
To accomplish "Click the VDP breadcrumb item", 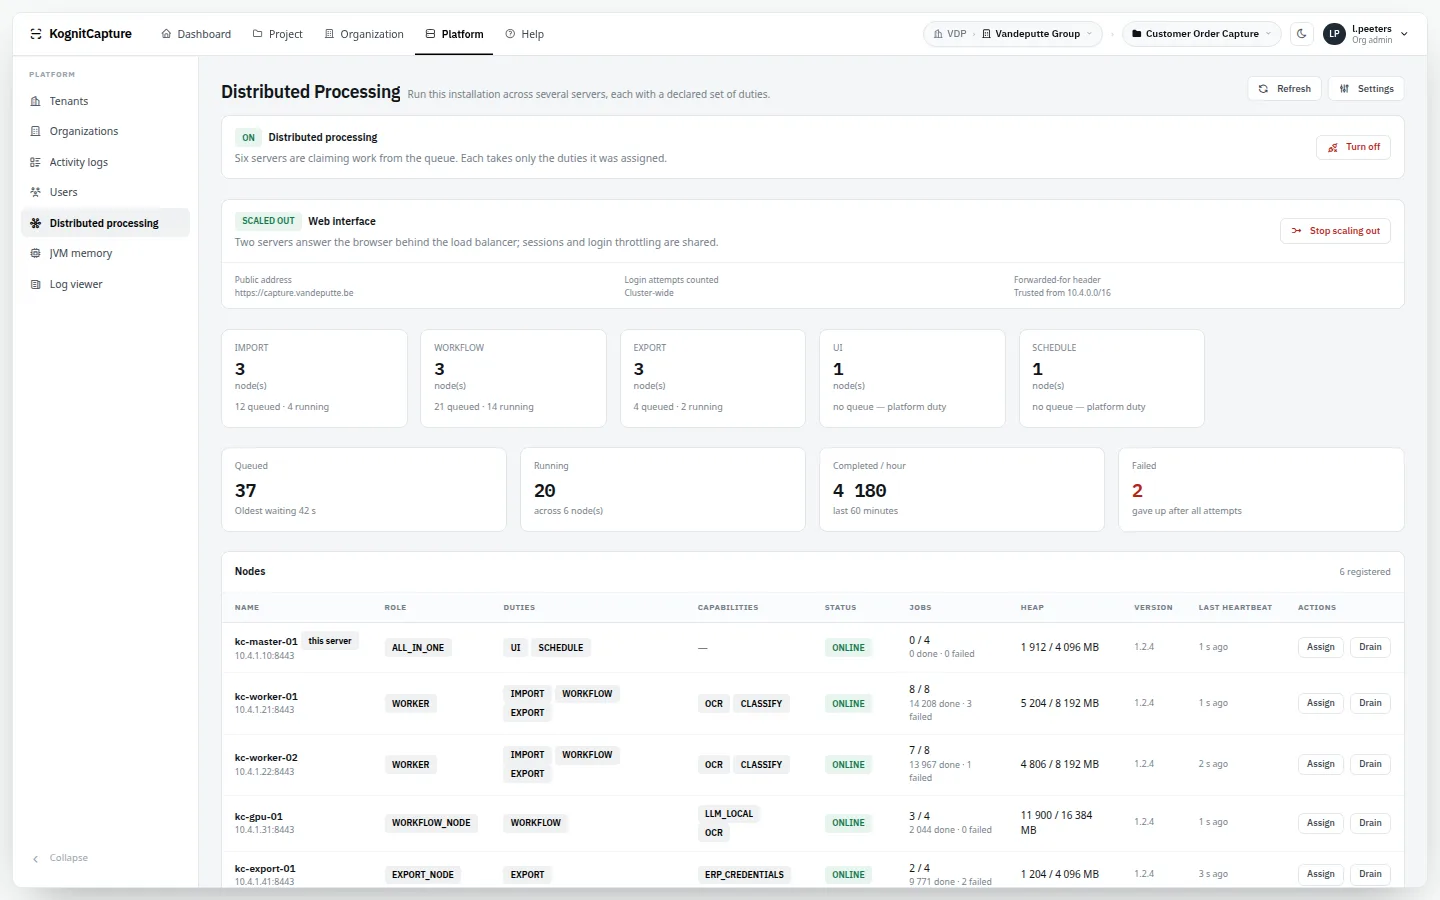I will (x=950, y=34).
